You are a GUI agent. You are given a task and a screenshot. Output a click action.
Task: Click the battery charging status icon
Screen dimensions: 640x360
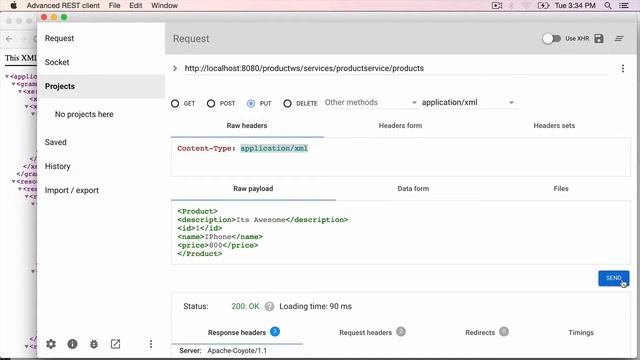click(543, 5)
